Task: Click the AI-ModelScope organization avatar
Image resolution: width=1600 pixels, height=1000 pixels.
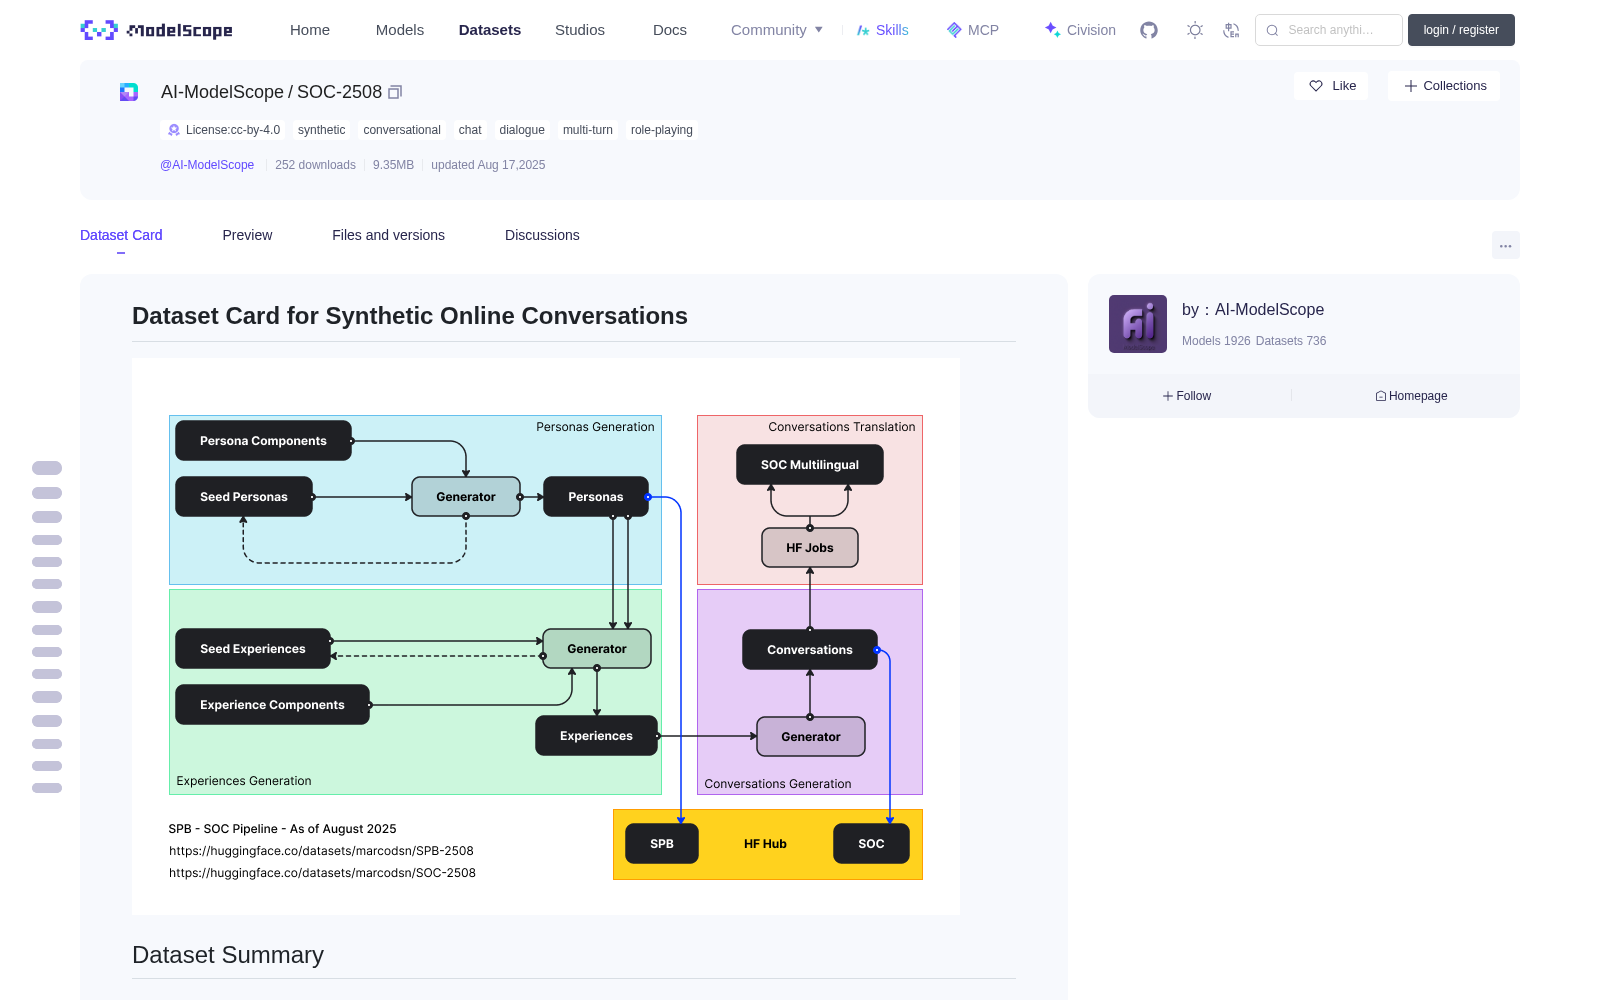Action: tap(1137, 324)
